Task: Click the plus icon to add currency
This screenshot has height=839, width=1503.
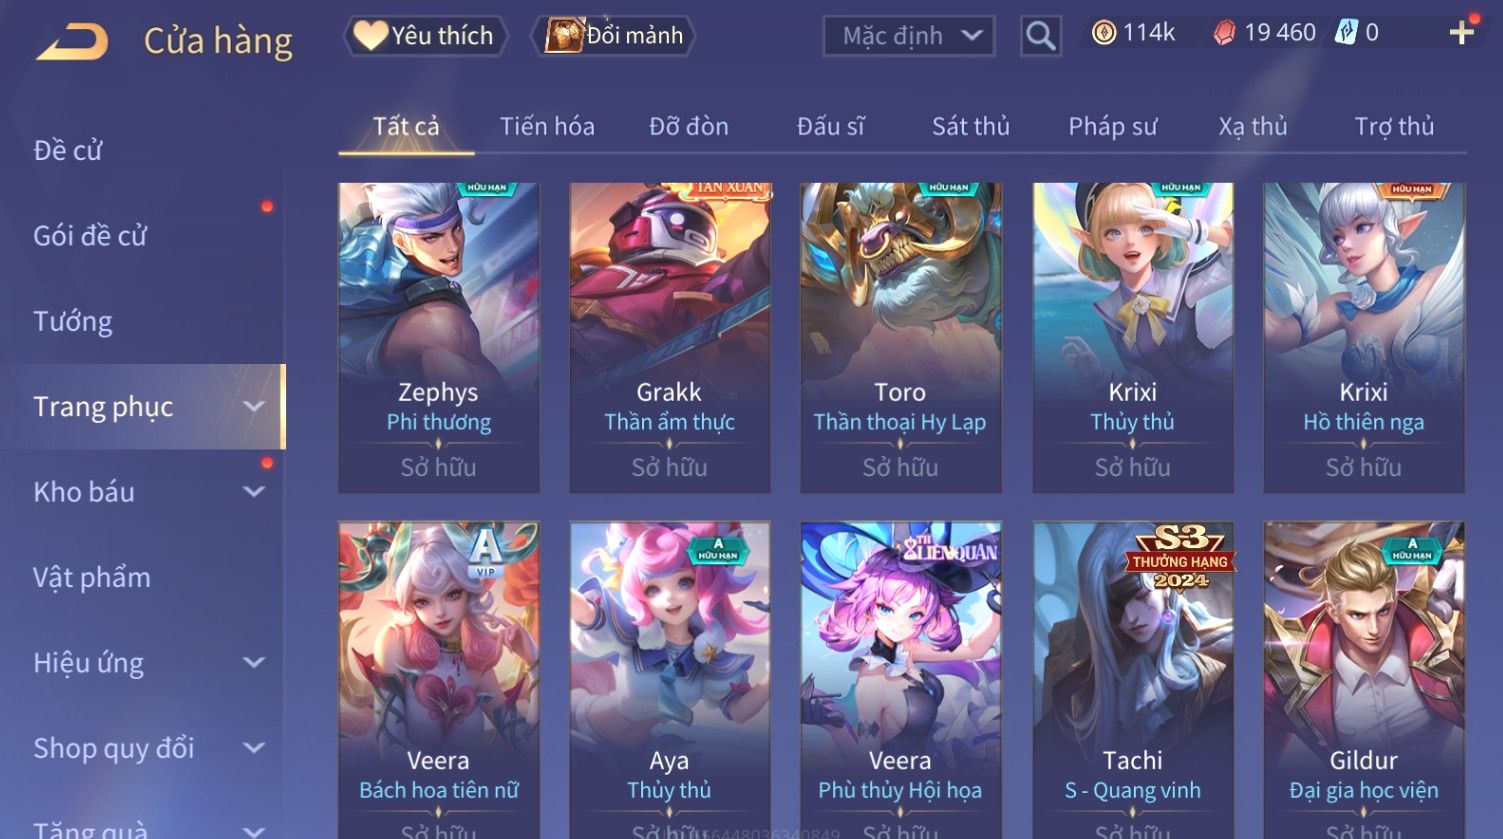Action: 1461,33
